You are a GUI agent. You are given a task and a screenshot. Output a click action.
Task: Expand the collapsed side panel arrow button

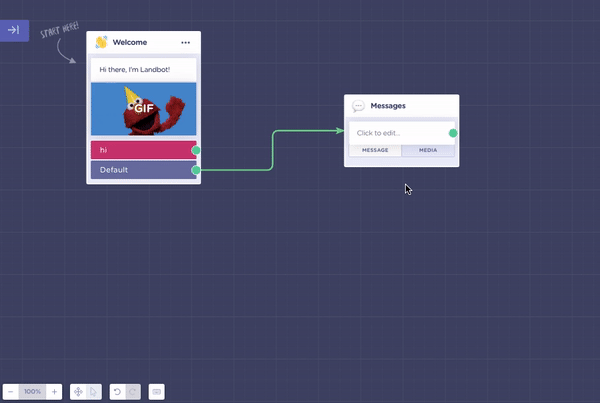click(14, 30)
